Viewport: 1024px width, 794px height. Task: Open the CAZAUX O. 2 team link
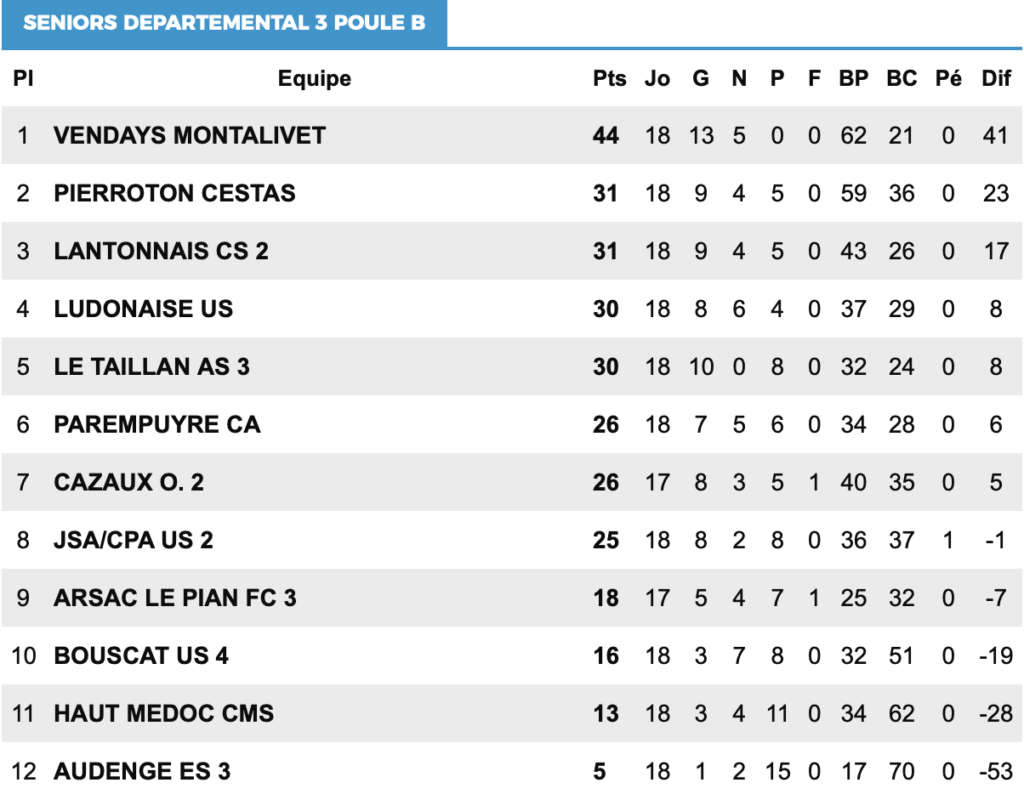(x=129, y=483)
